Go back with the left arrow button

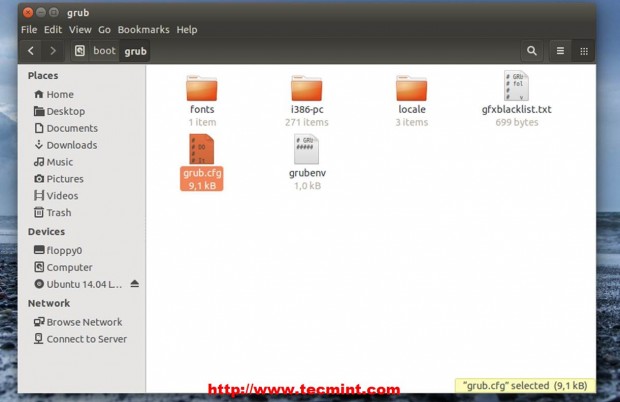[x=31, y=51]
